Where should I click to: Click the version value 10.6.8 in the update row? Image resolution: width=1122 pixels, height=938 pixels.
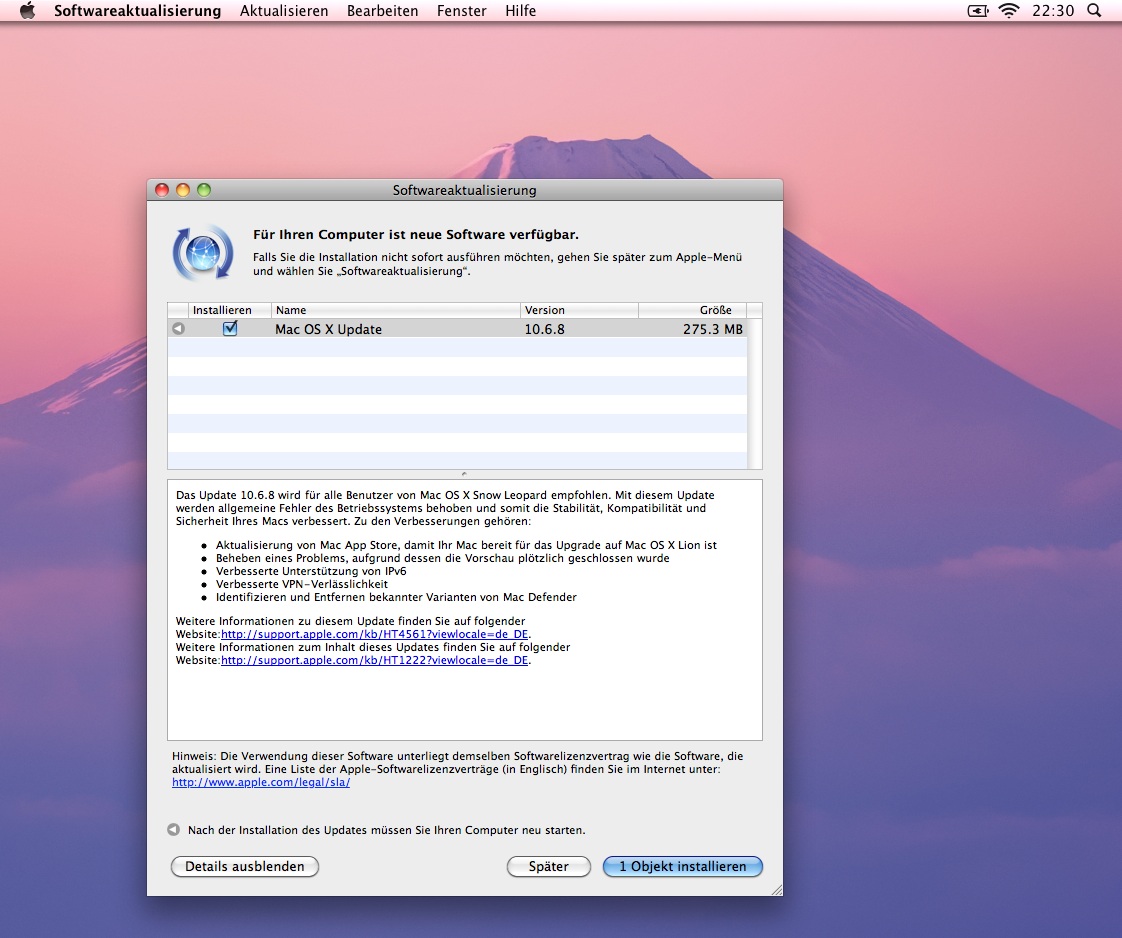[545, 329]
